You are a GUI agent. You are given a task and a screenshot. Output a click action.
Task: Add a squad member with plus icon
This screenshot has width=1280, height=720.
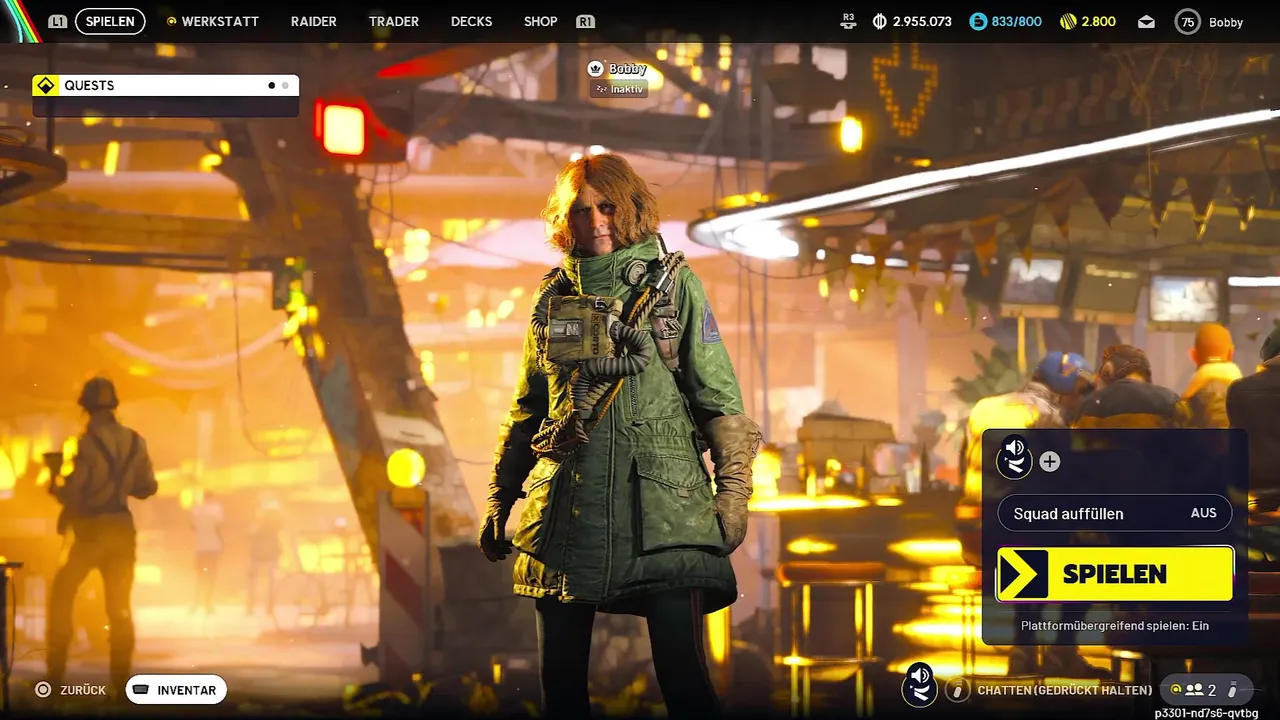(1049, 461)
